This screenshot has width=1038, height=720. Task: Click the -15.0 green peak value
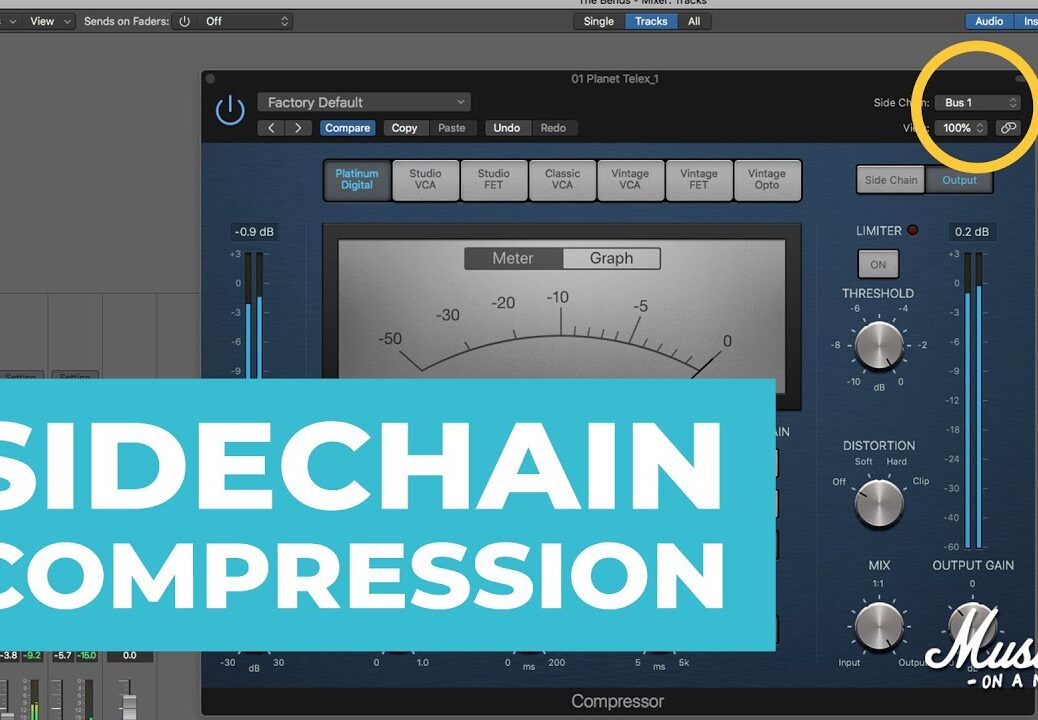[x=86, y=656]
